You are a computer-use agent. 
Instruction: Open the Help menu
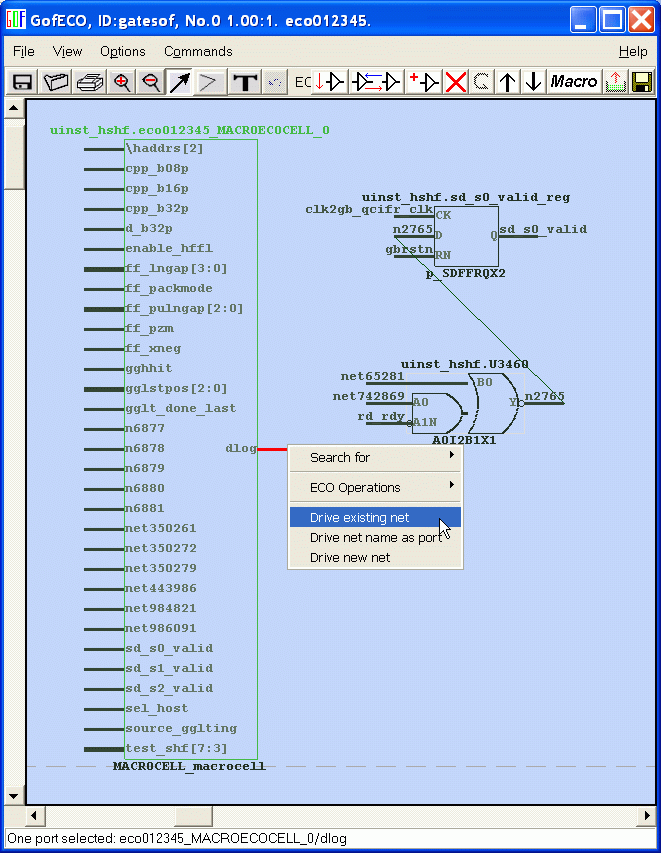coord(632,51)
